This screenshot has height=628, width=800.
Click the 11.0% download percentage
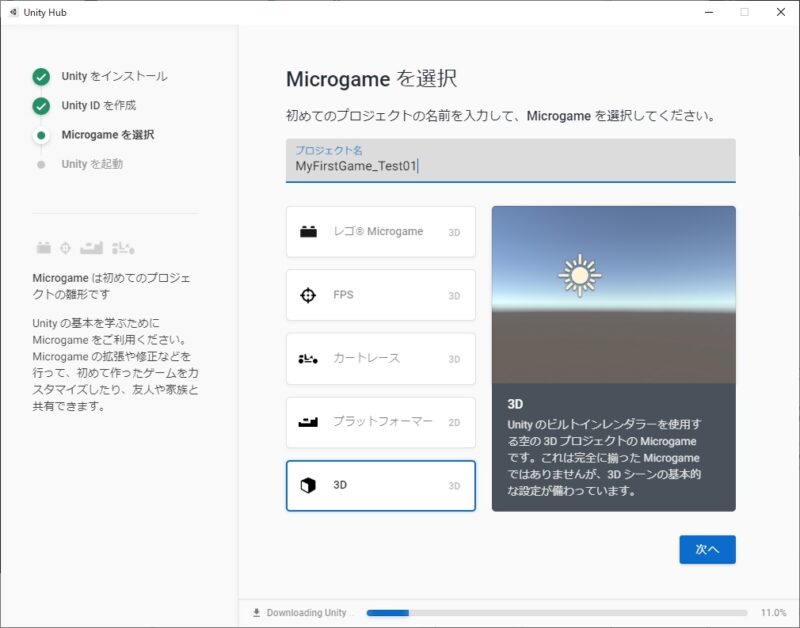(x=773, y=612)
